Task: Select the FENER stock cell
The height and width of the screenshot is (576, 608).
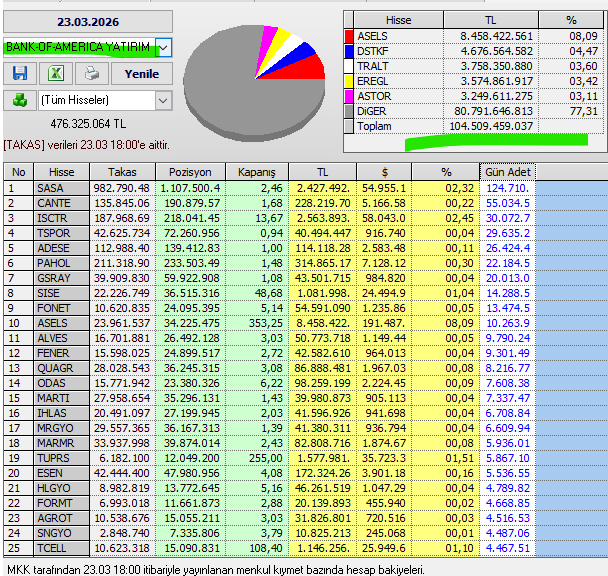Action: 62,353
